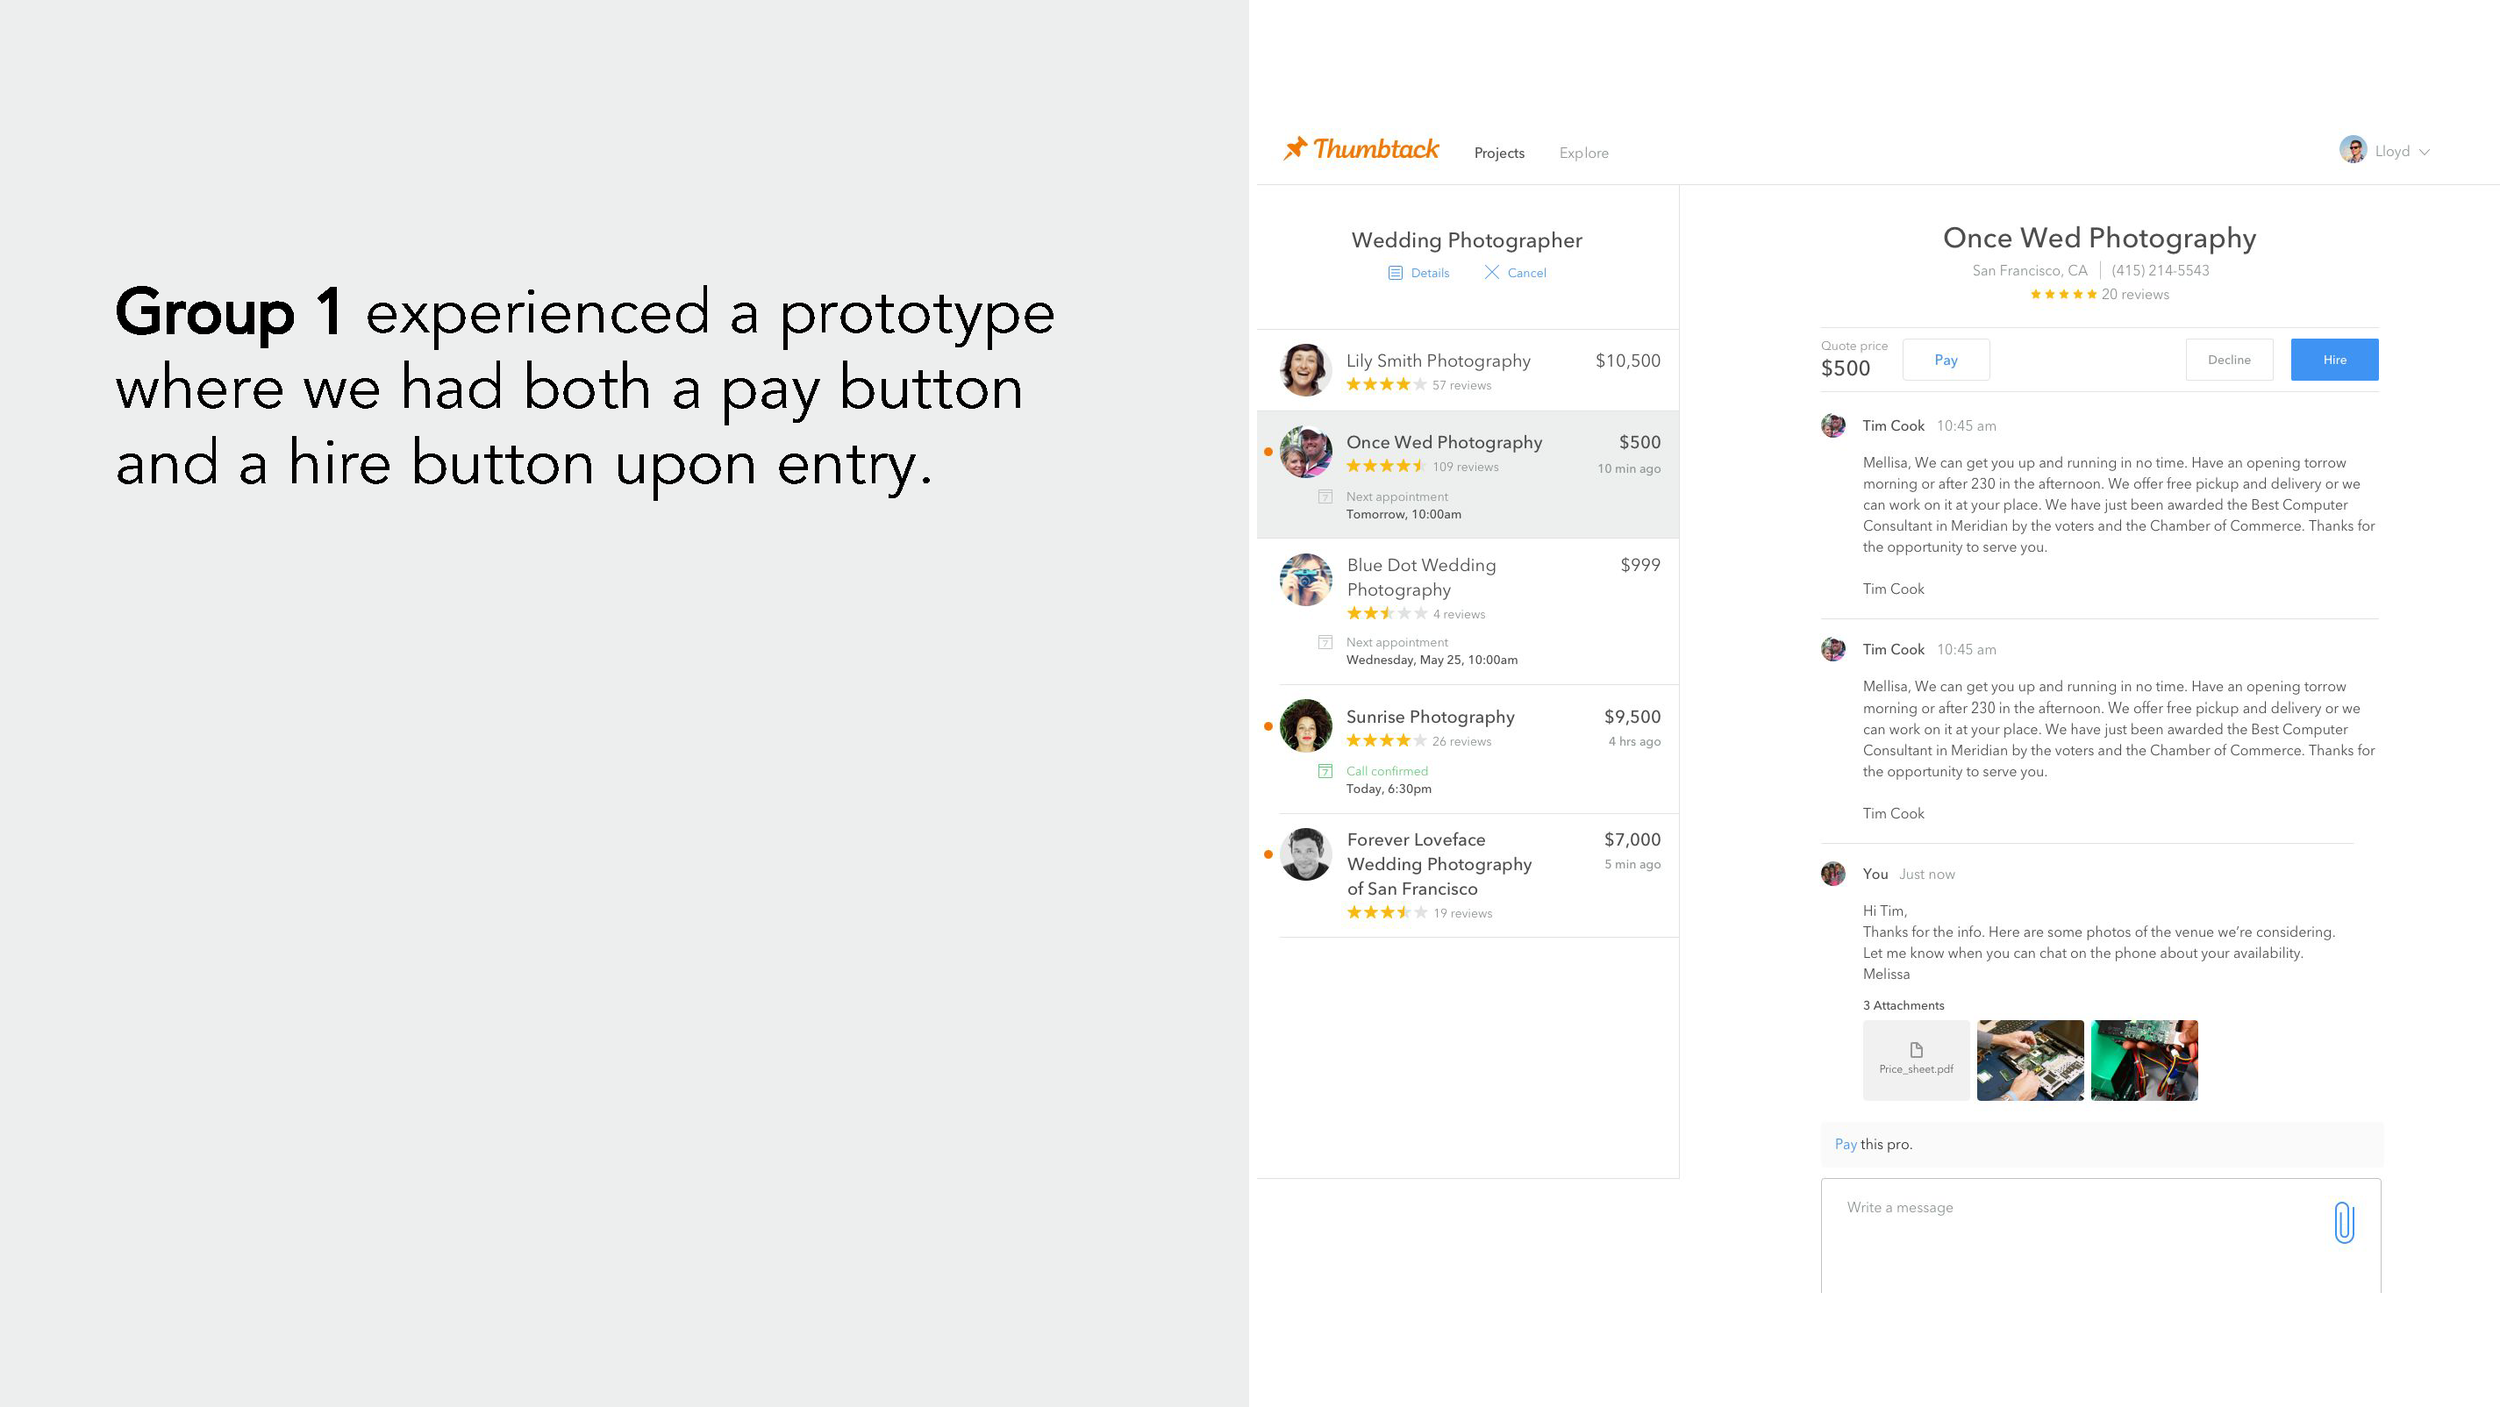
Task: Open the green circuit board photo thumbnail
Action: click(x=2144, y=1060)
